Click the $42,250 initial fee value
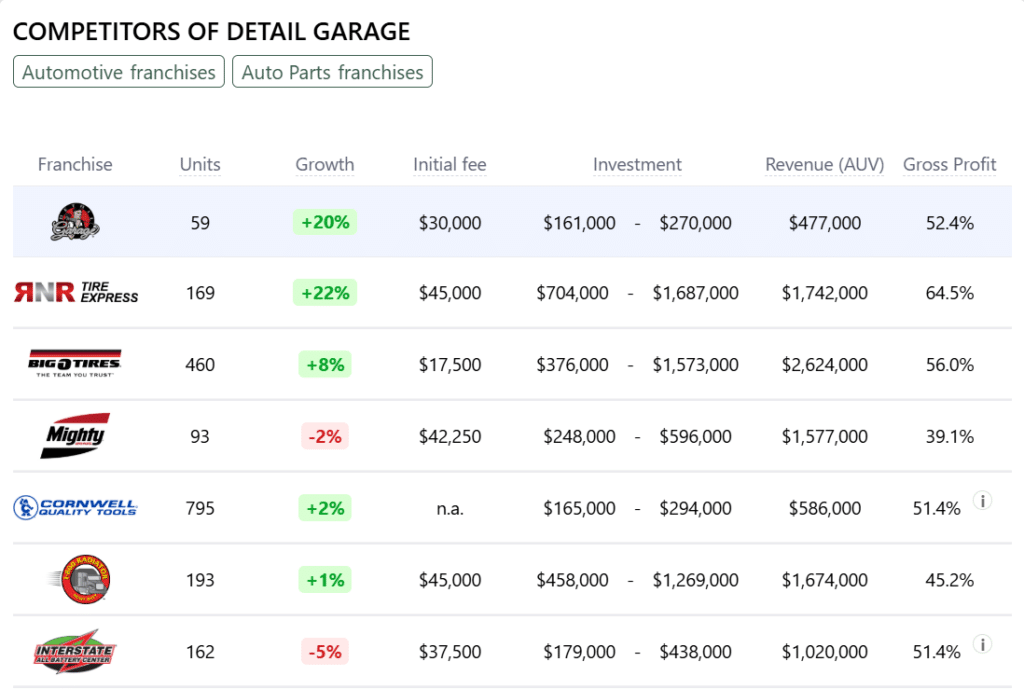 click(450, 437)
